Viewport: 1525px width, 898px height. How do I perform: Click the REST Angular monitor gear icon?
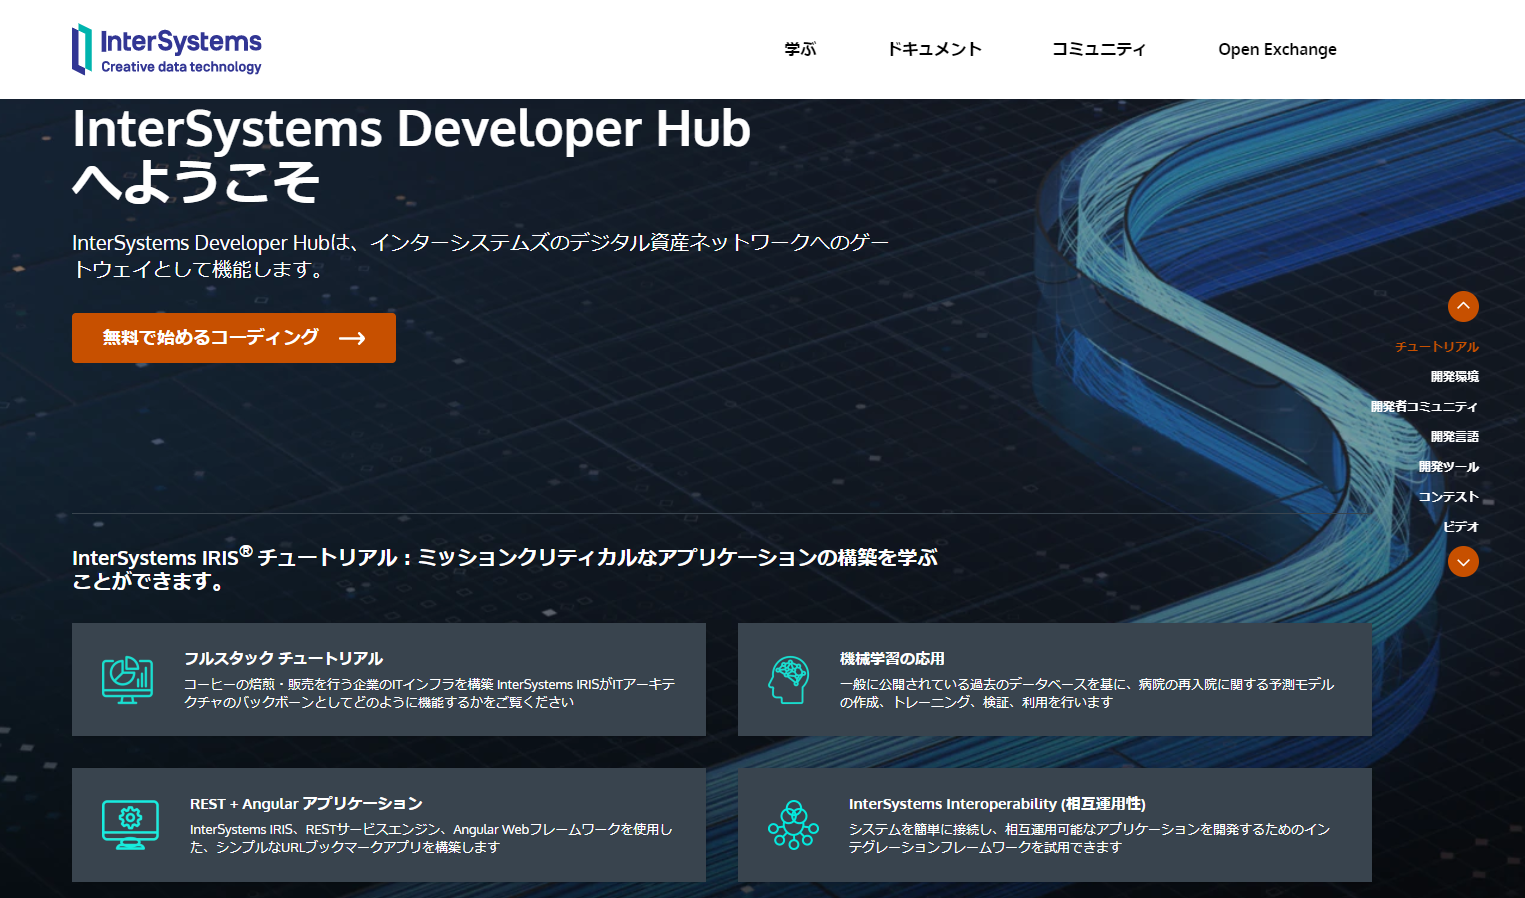point(130,825)
